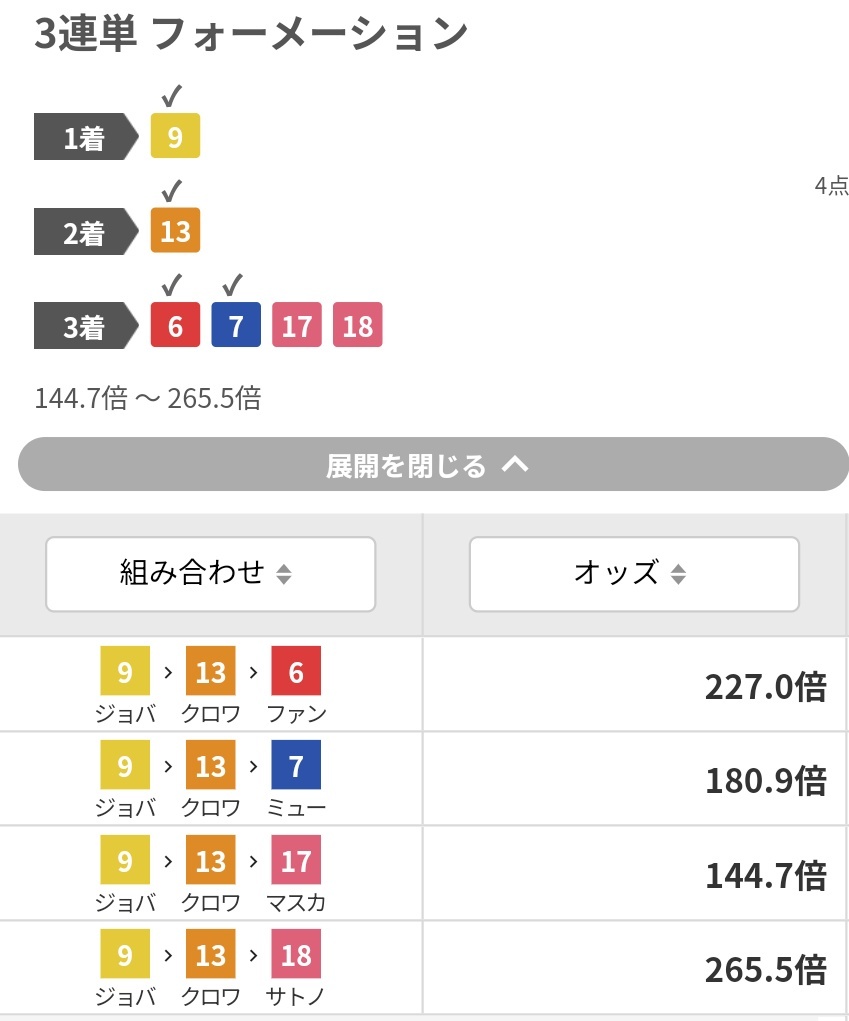Select pink horse 17 in 3着 row

pos(297,325)
